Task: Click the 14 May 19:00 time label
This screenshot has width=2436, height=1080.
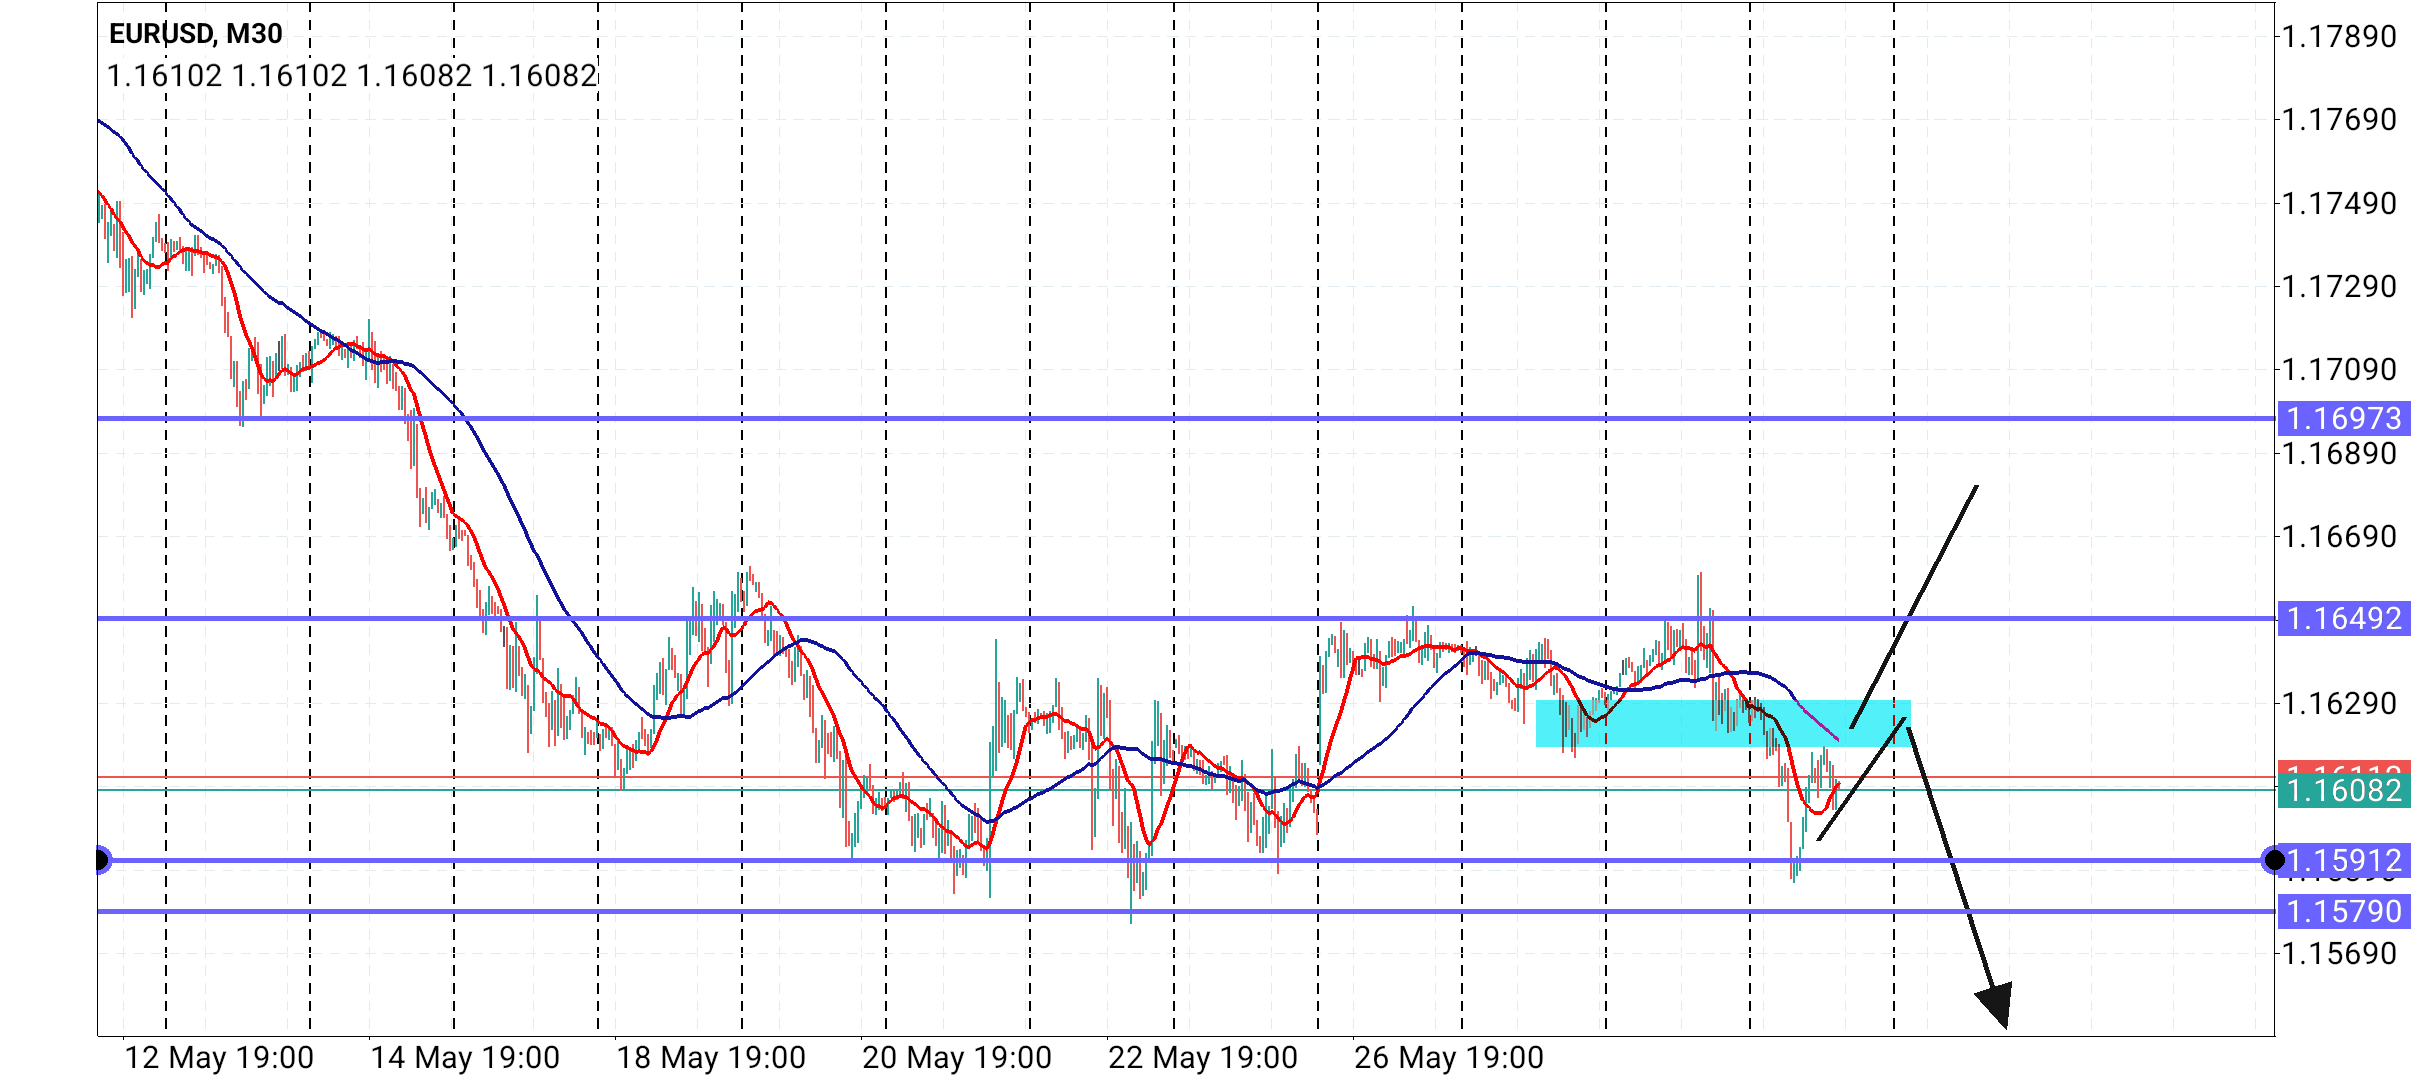Action: pyautogui.click(x=465, y=1058)
